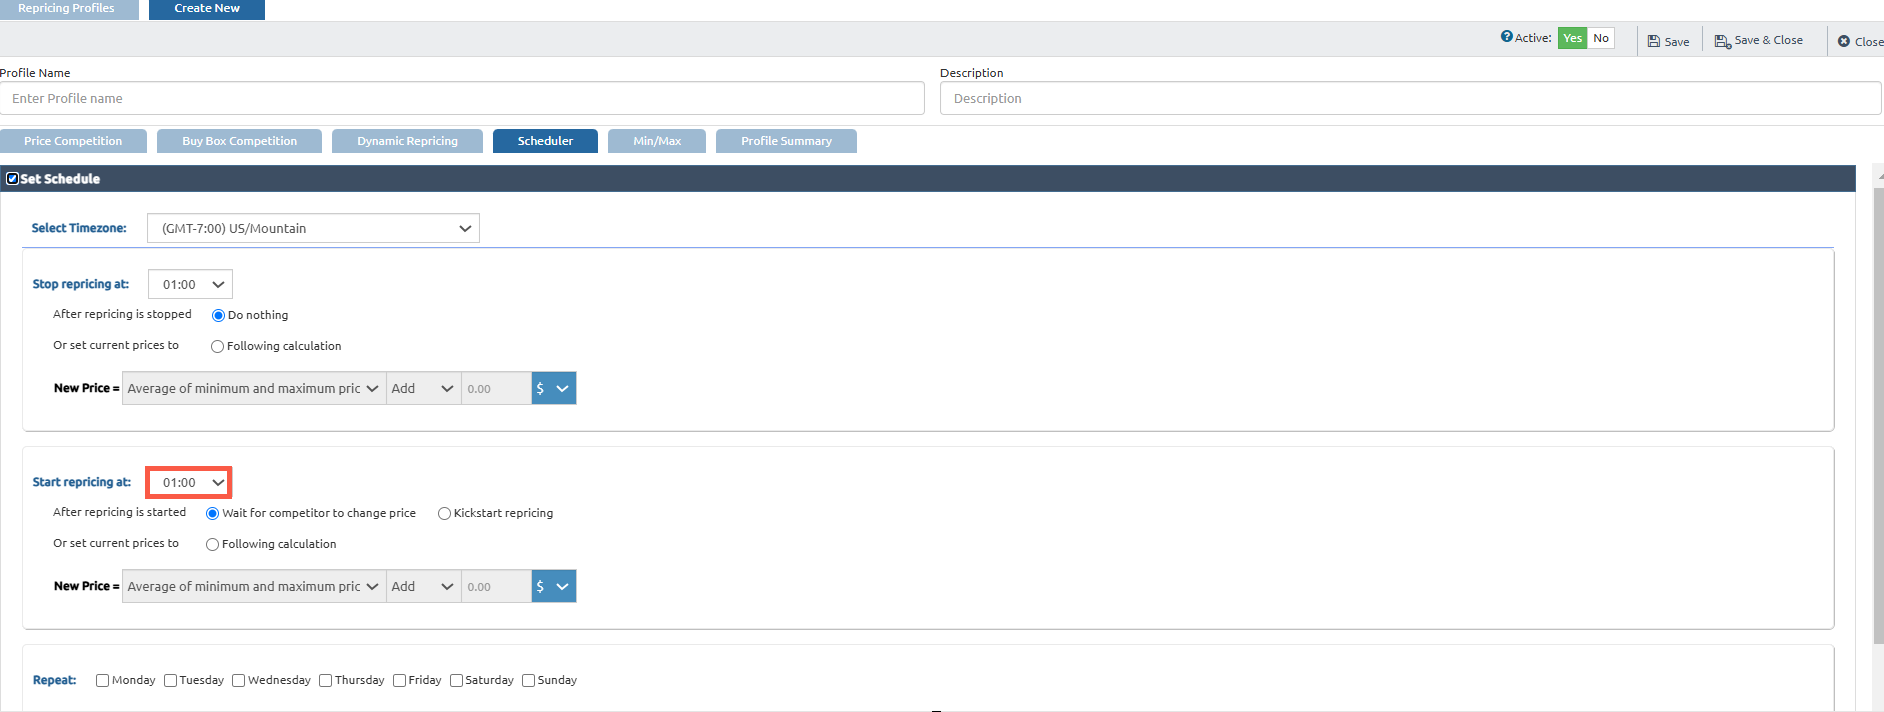Viewport: 1884px width, 712px height.
Task: Click the Save disk icon
Action: pos(1654,41)
